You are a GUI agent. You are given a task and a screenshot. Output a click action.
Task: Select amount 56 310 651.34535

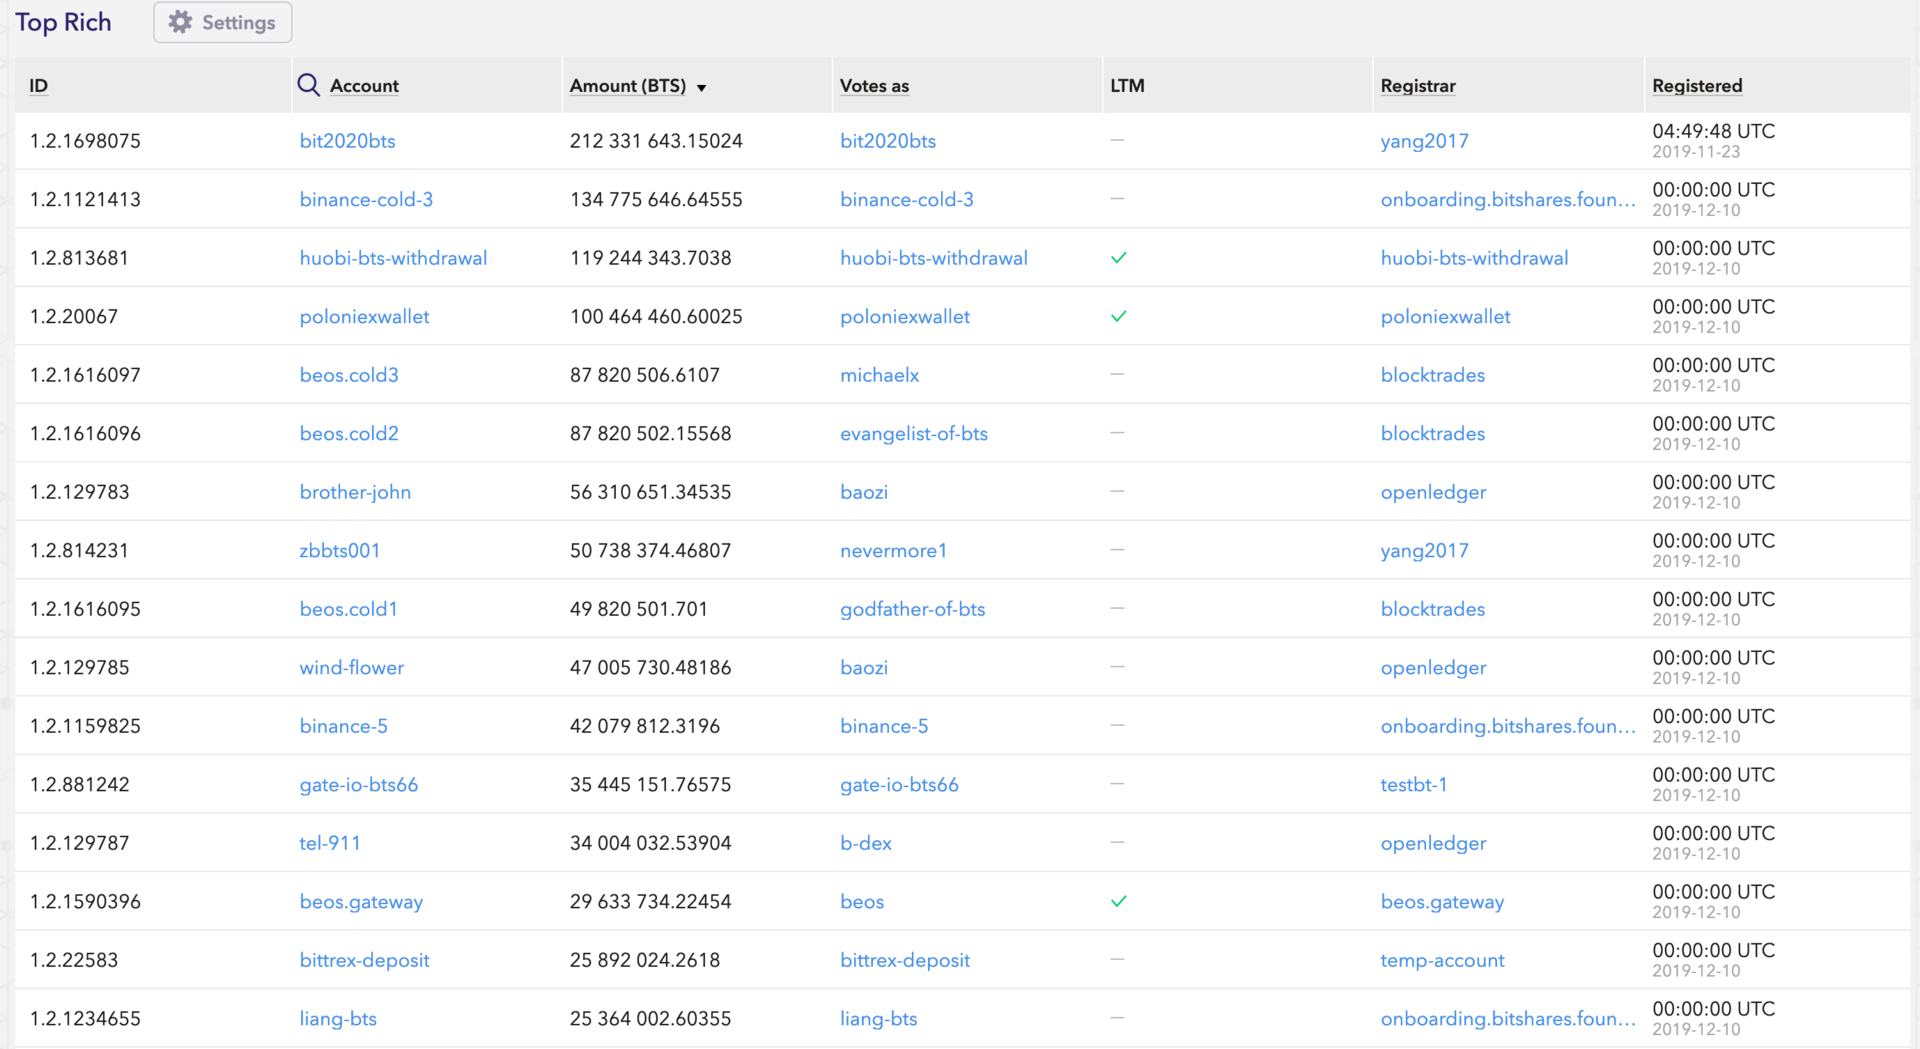(650, 492)
